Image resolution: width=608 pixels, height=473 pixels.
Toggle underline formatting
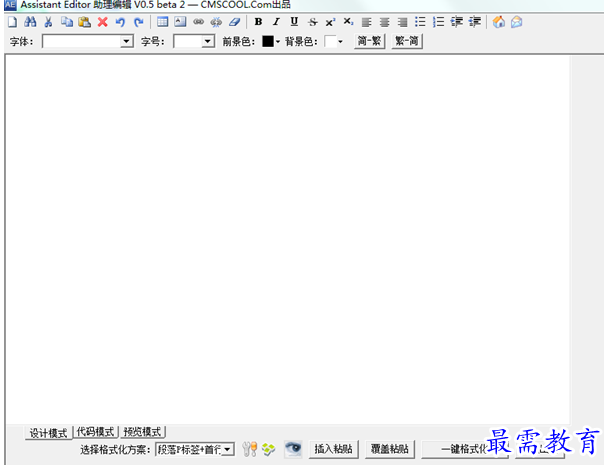[x=294, y=22]
